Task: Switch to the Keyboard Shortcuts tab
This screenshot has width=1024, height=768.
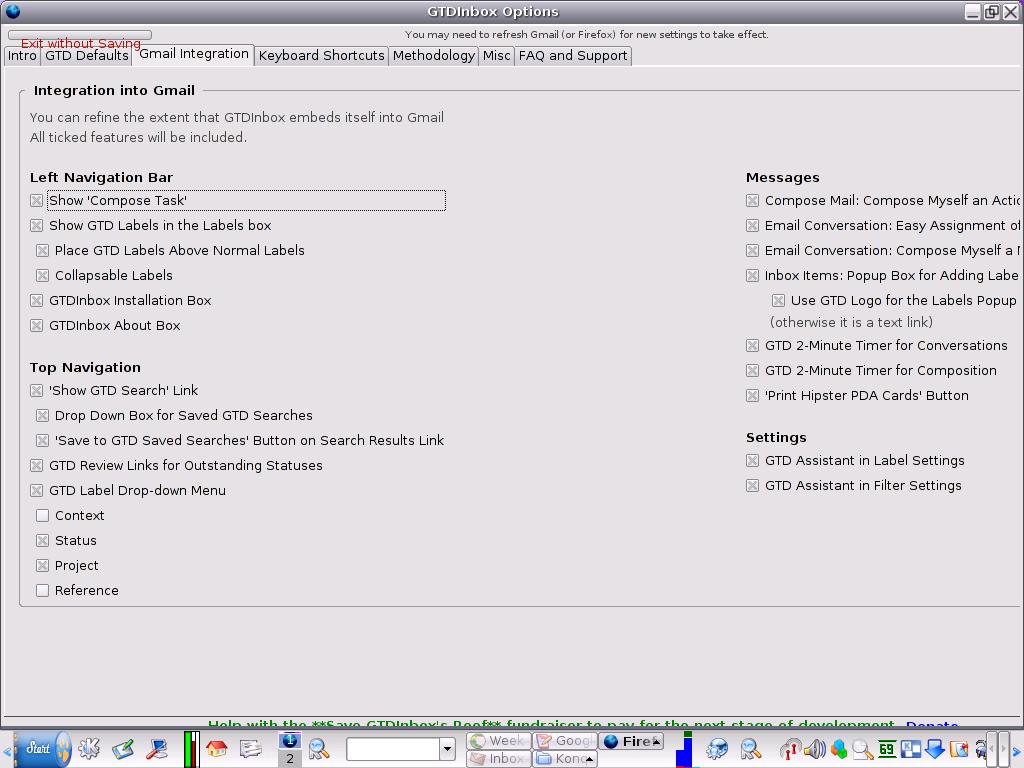Action: pos(321,56)
